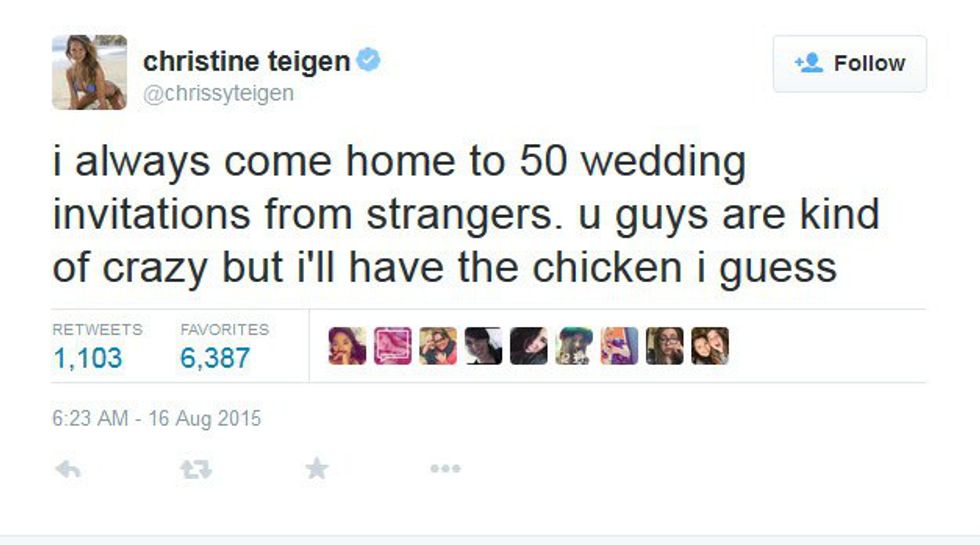
Task: Click the last avatar showing two girls
Action: point(710,346)
